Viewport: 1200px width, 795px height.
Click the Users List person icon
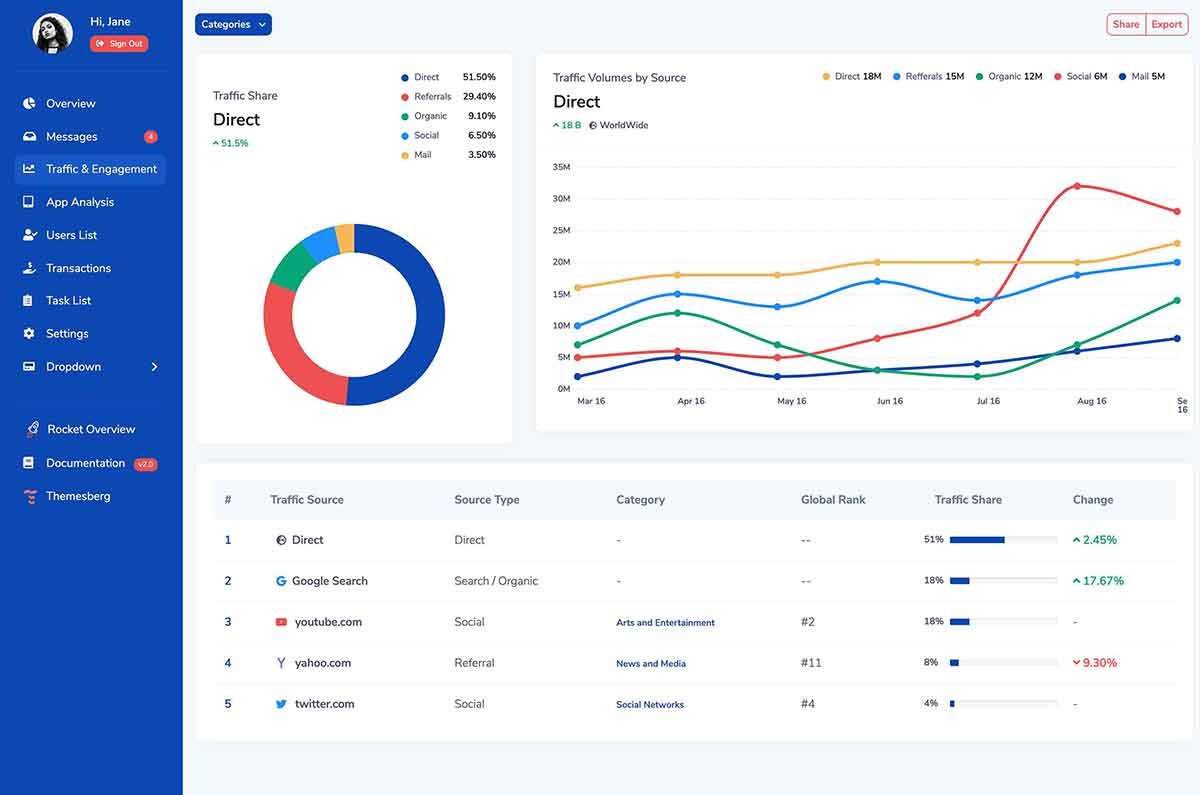coord(29,235)
